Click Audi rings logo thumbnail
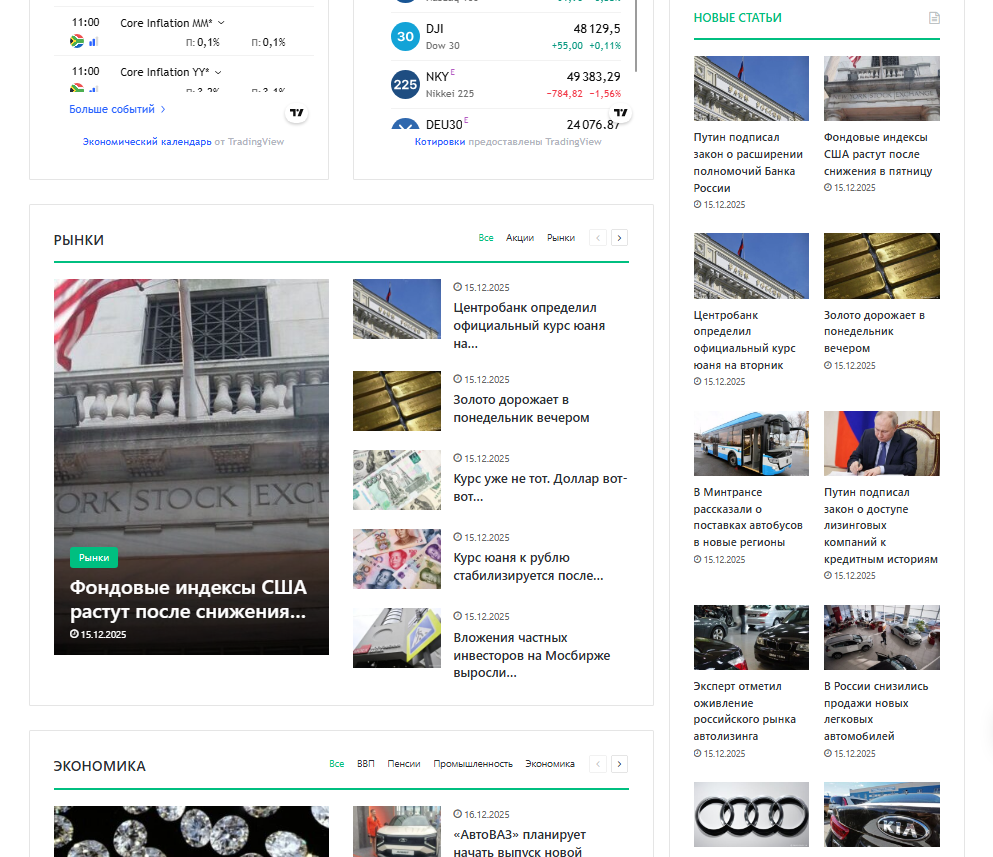Viewport: 993px width, 857px height. coord(751,815)
